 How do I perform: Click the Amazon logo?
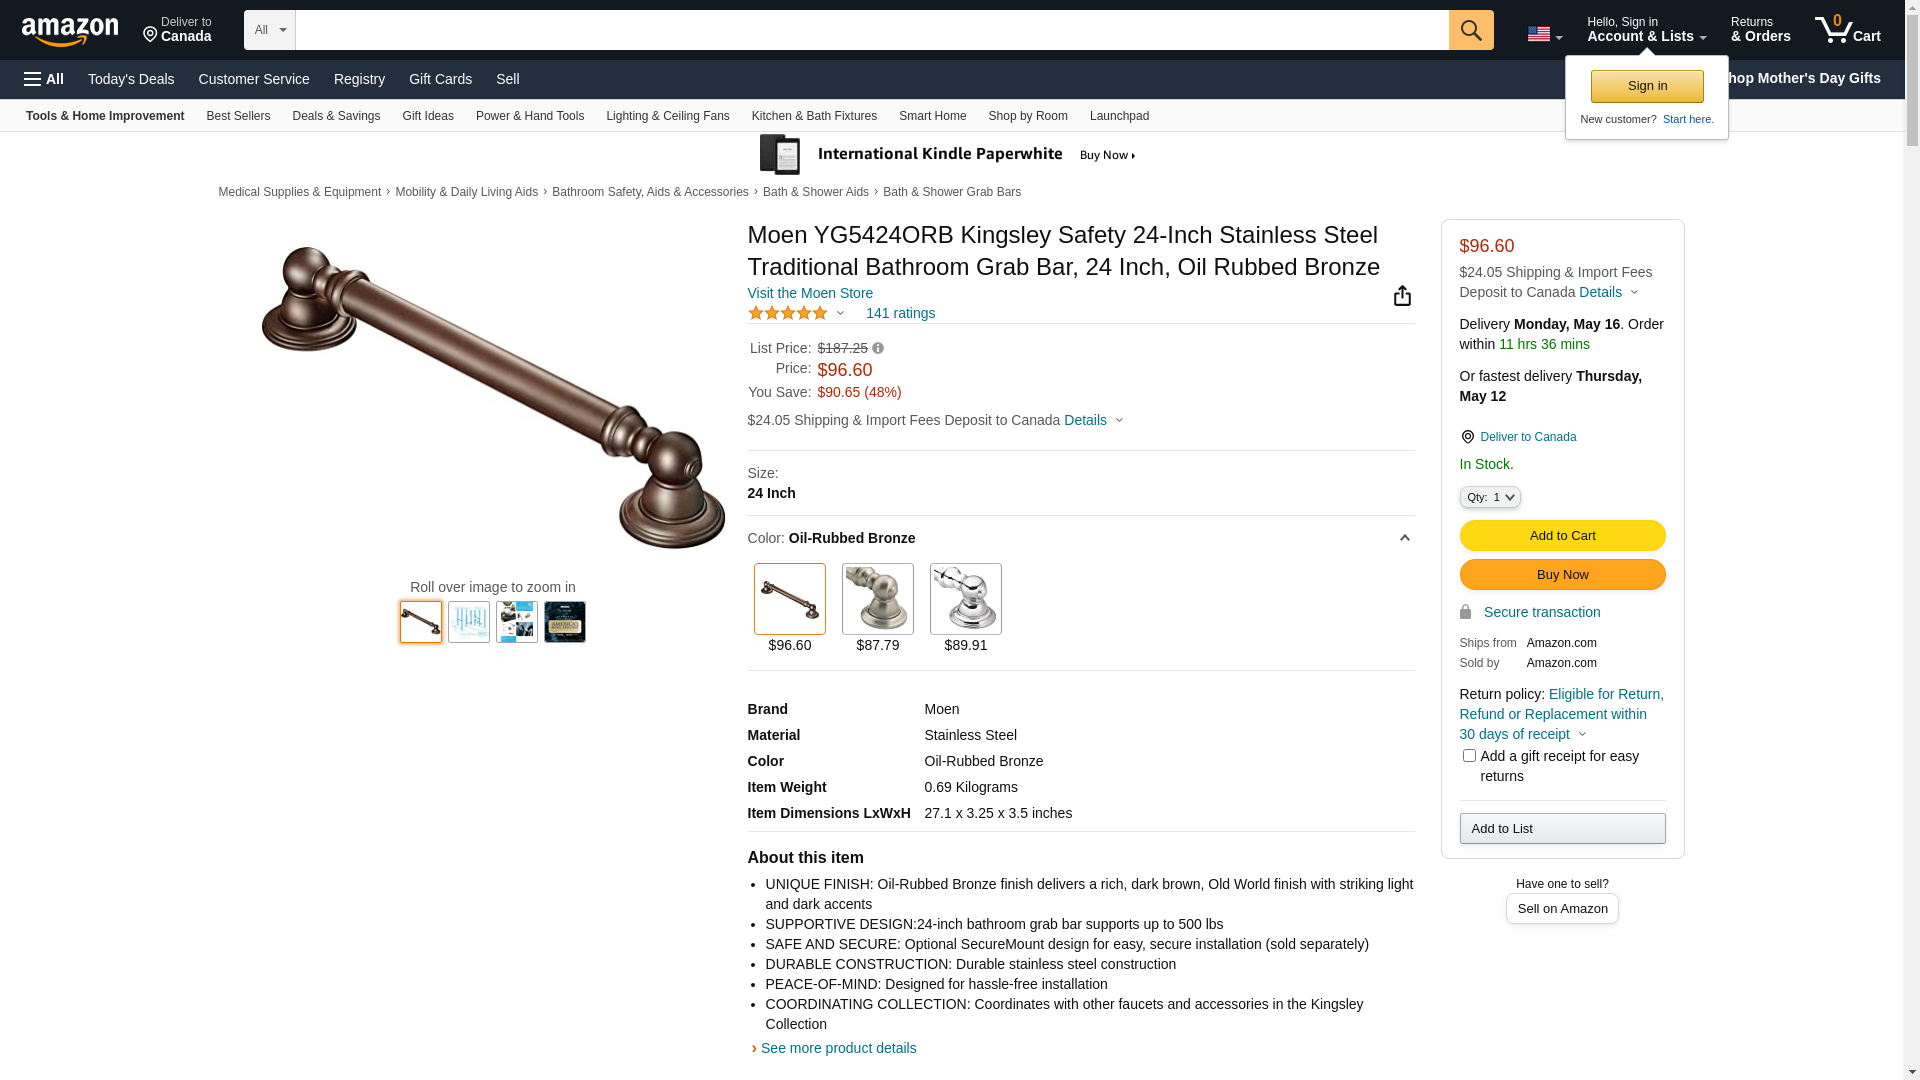70,31
